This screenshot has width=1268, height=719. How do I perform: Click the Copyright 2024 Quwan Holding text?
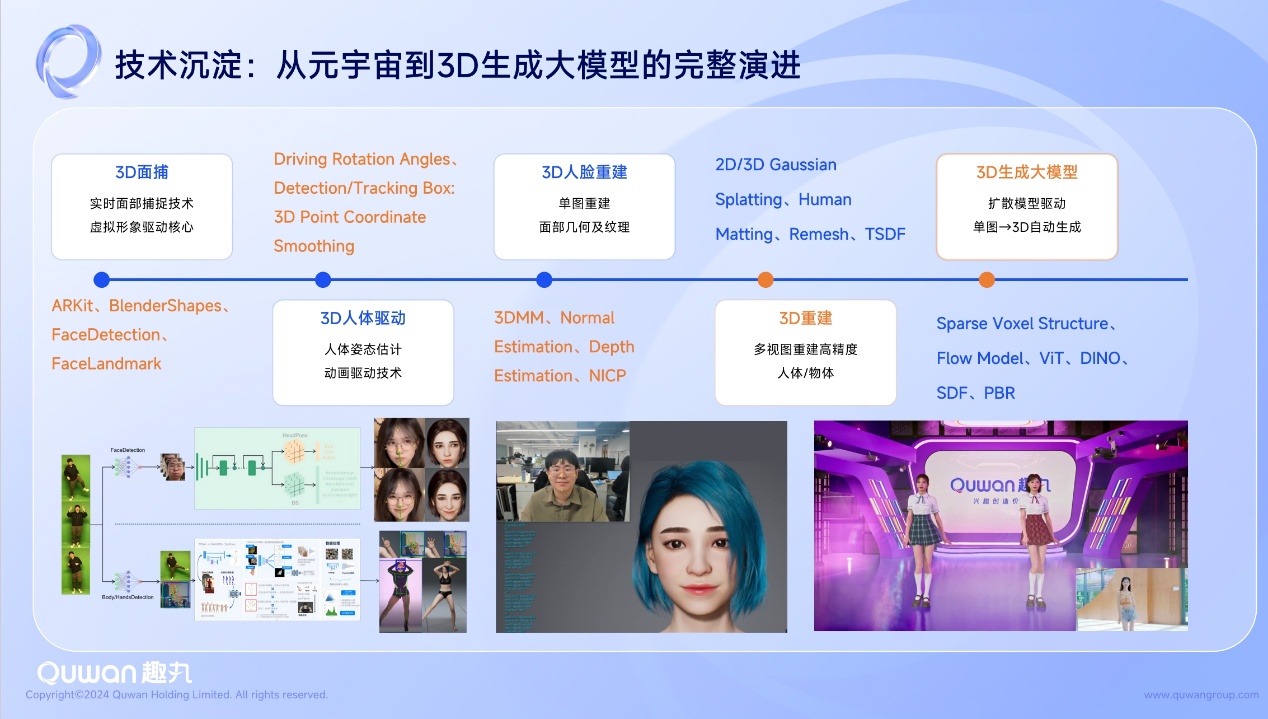(177, 695)
